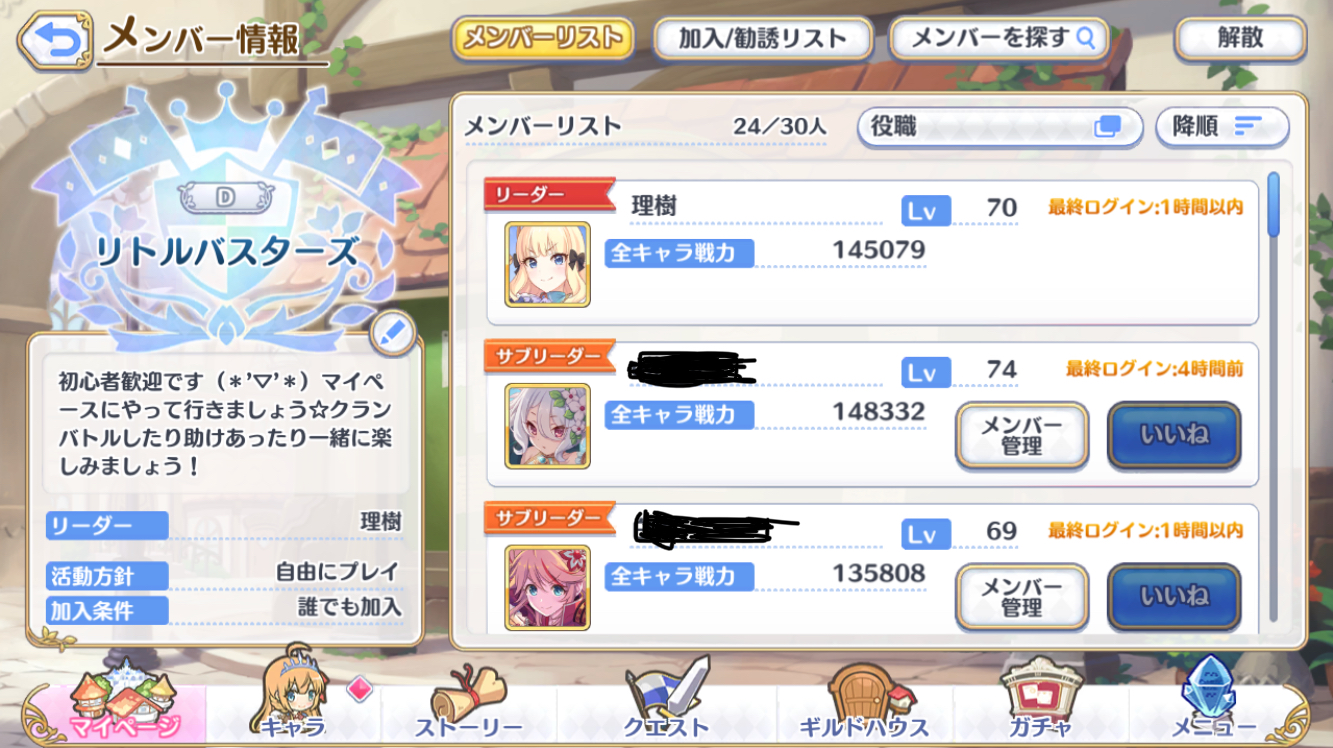Open キャラ character icon in bottom bar
The image size is (1333, 748).
point(292,698)
